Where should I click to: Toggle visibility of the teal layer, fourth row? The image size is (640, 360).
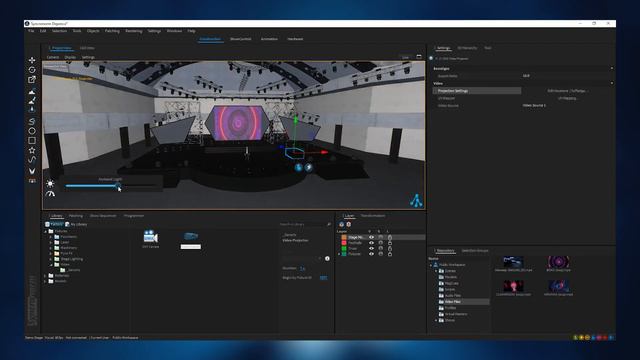point(371,254)
